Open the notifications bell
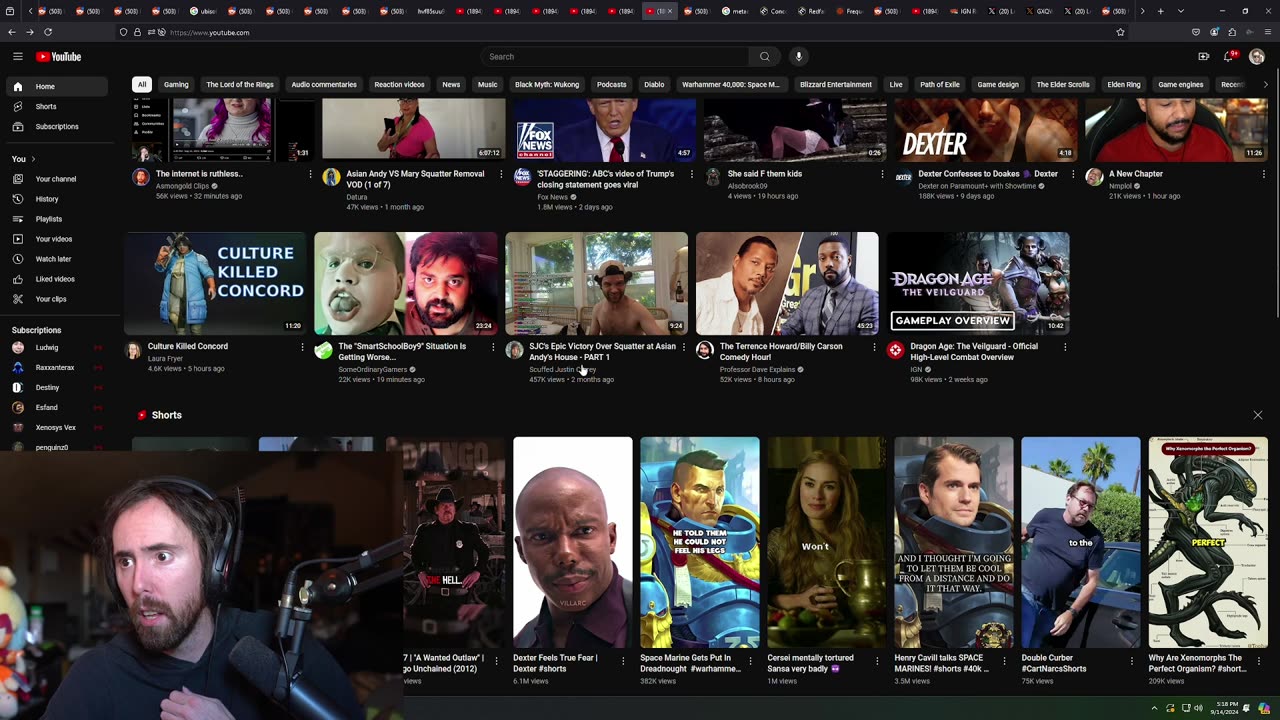Viewport: 1280px width, 720px height. click(x=1229, y=57)
